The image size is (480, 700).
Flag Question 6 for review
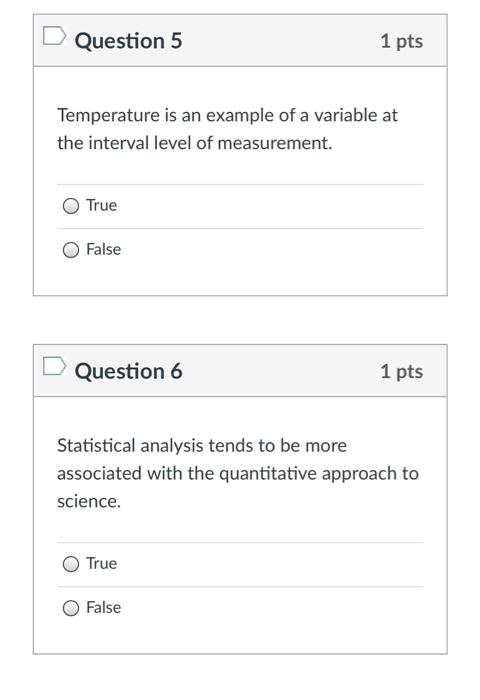pos(54,366)
